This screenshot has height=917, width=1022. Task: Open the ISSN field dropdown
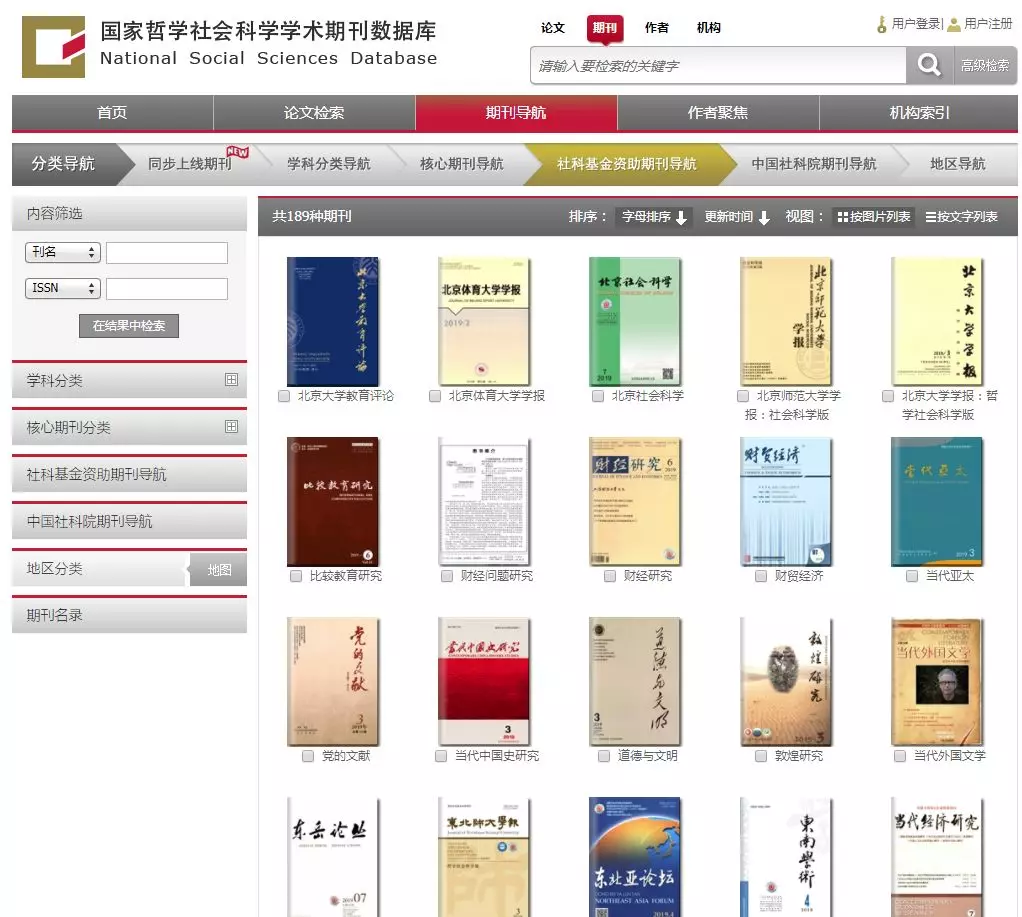[63, 288]
